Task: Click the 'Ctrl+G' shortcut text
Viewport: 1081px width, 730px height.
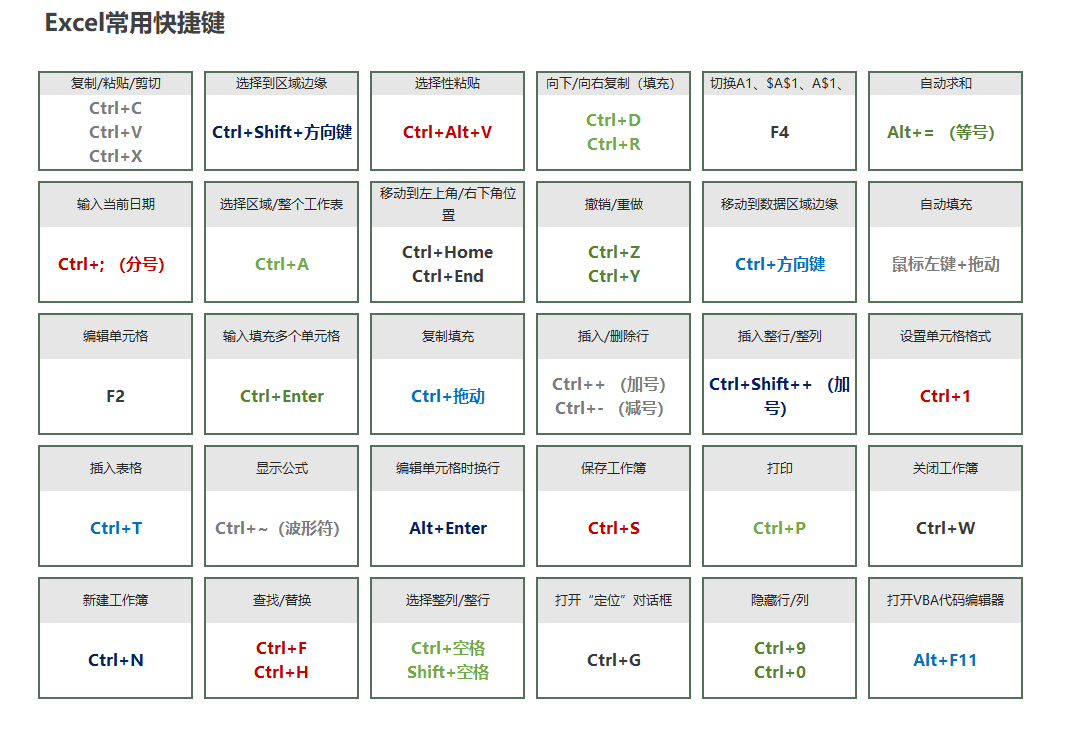Action: (x=614, y=660)
